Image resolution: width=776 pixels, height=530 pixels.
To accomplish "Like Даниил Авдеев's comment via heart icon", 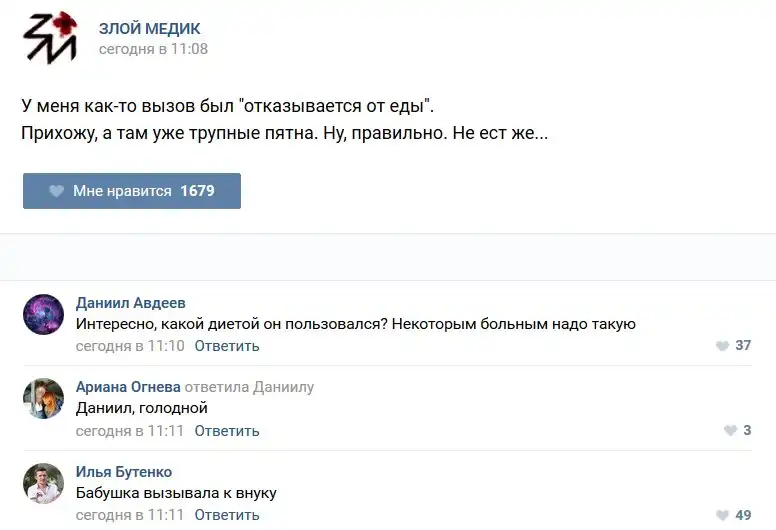I will (x=722, y=346).
